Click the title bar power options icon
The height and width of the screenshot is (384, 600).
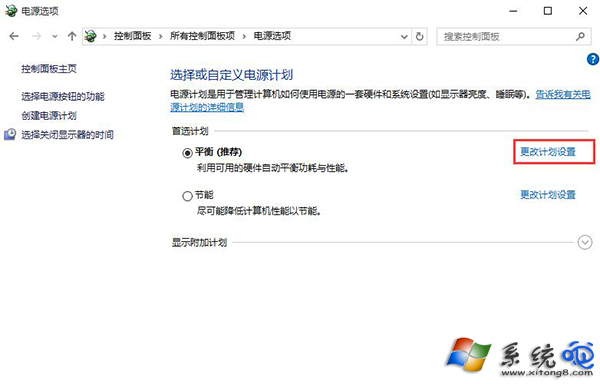click(11, 11)
